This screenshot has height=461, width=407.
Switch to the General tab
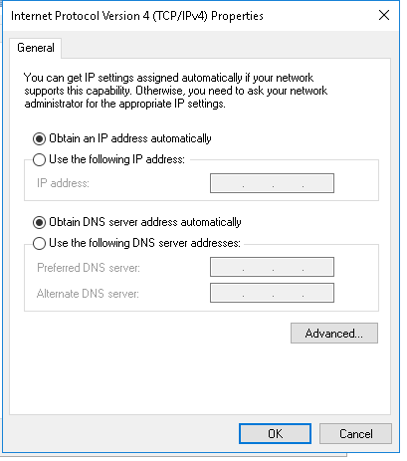36,48
